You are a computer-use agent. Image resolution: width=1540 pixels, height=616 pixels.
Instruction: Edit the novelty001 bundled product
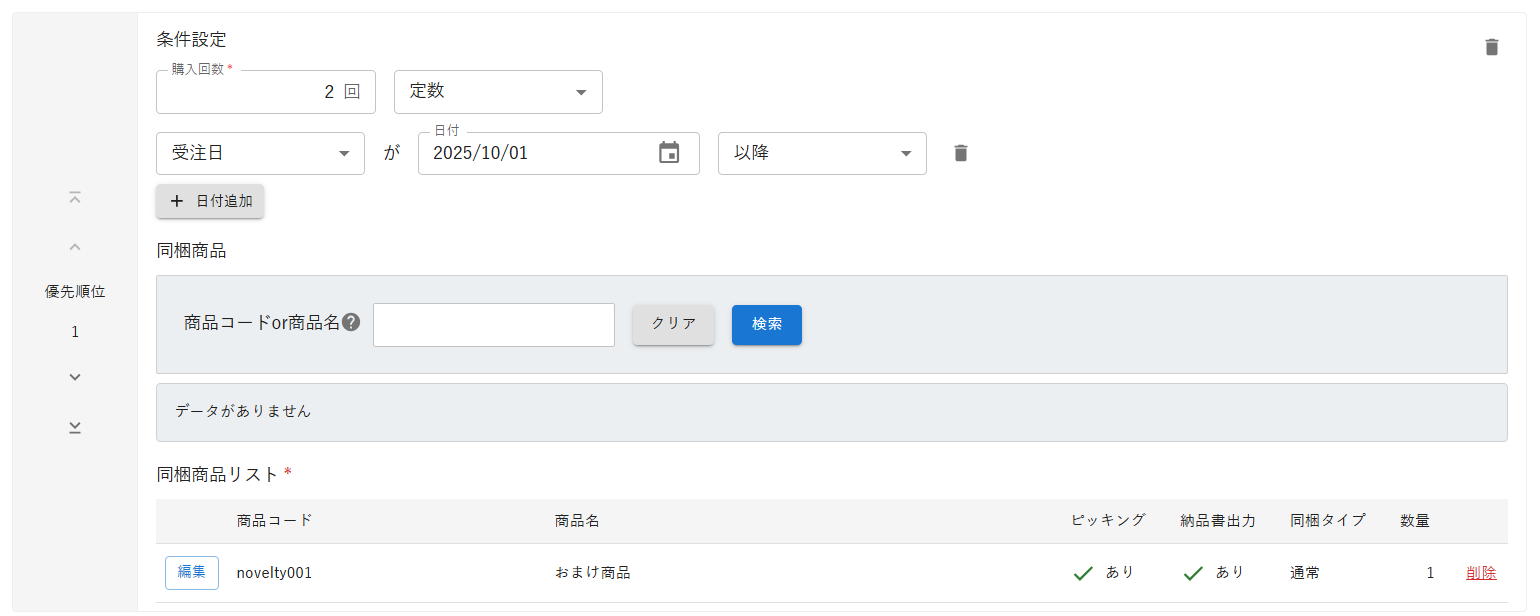click(191, 573)
